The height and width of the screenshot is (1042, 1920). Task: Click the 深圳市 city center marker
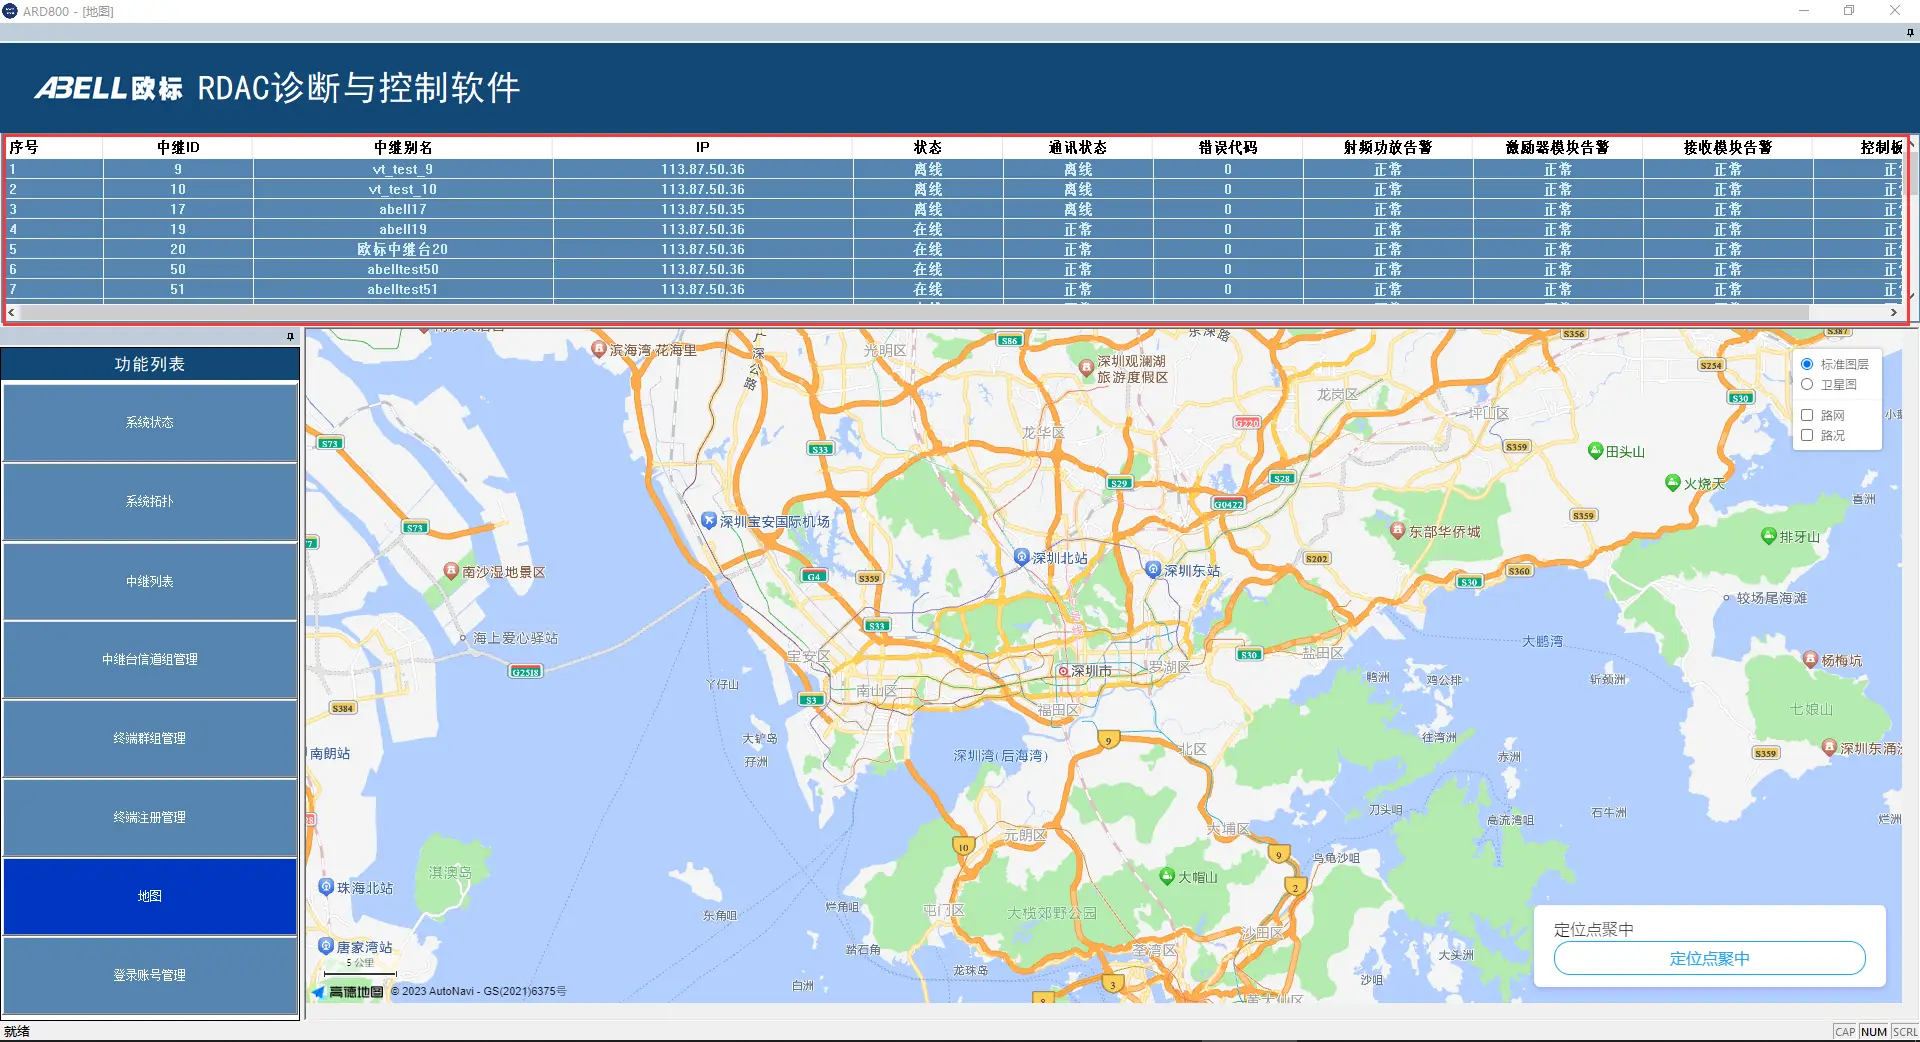click(1064, 671)
